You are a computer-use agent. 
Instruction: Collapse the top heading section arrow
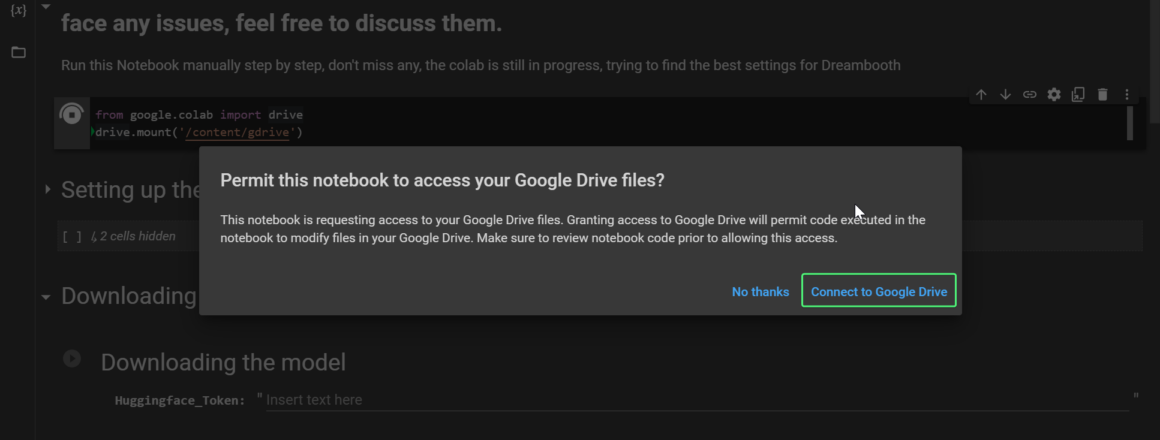pos(47,7)
